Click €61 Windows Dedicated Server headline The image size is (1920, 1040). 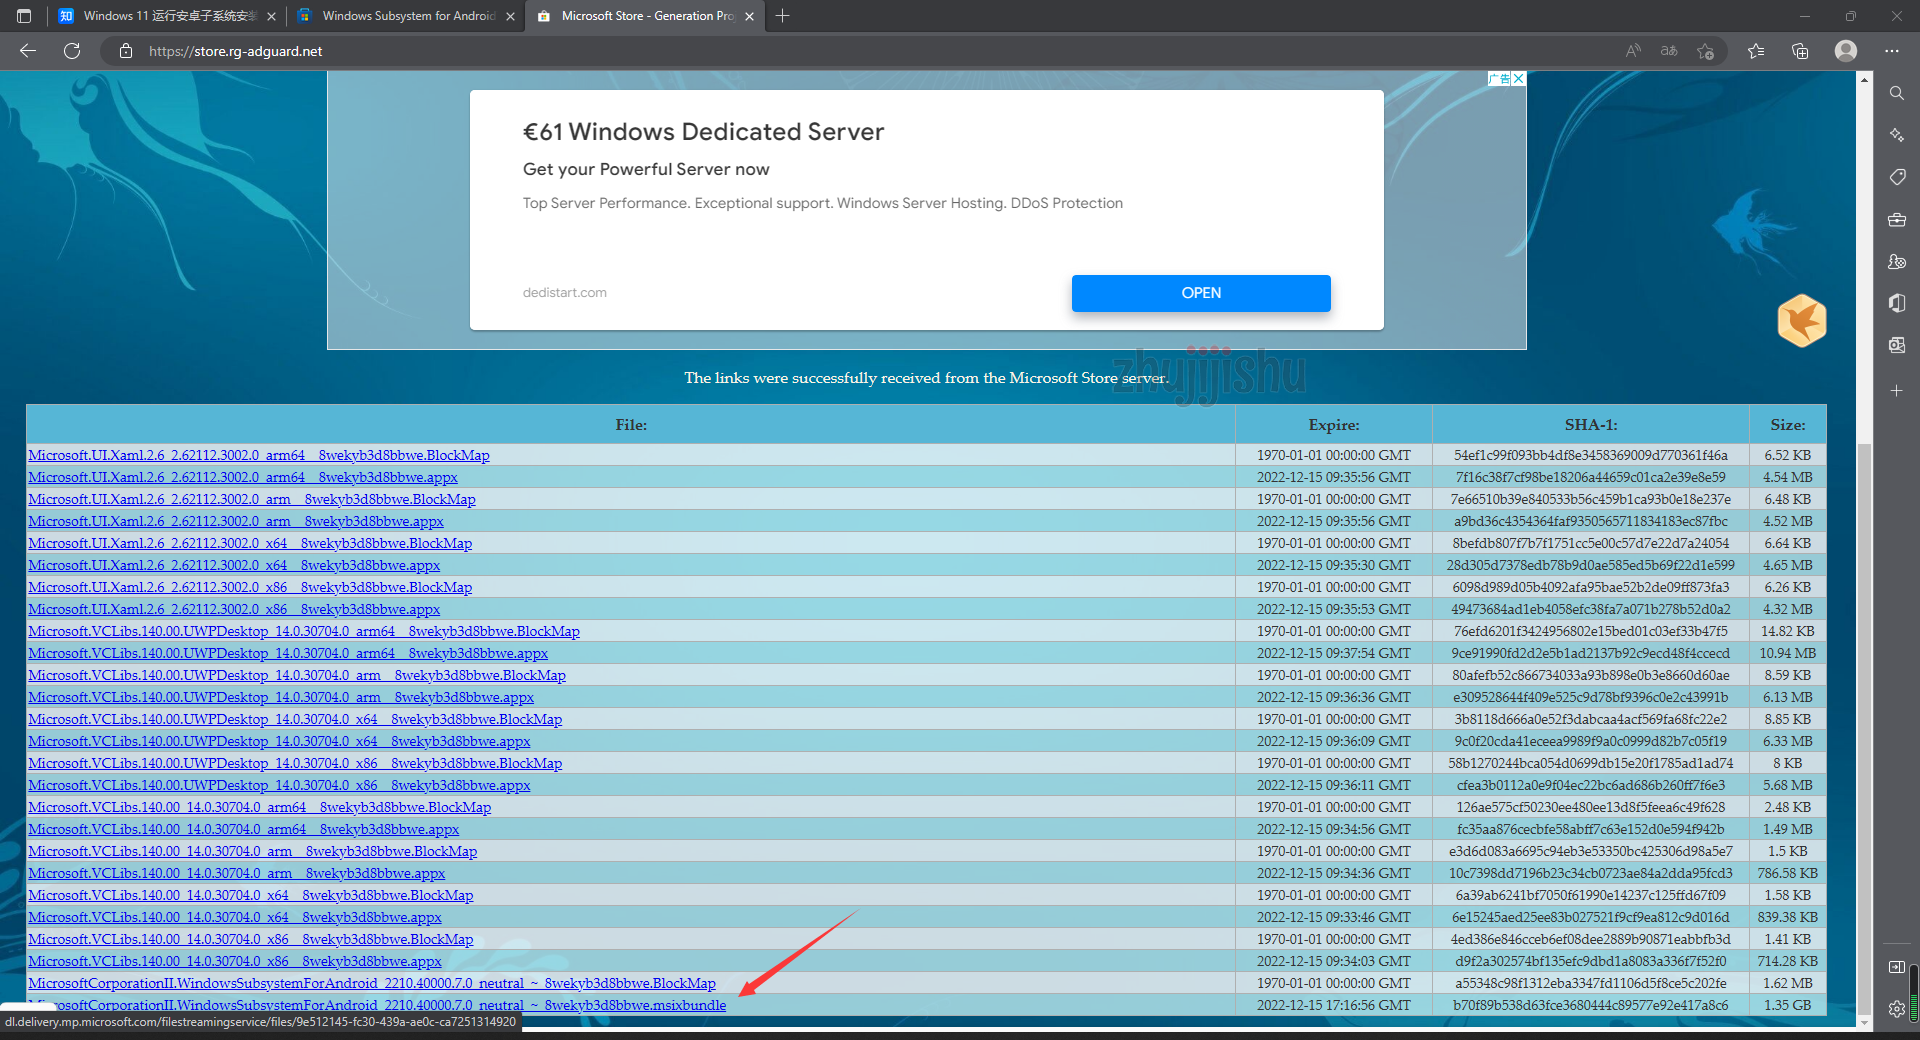703,132
